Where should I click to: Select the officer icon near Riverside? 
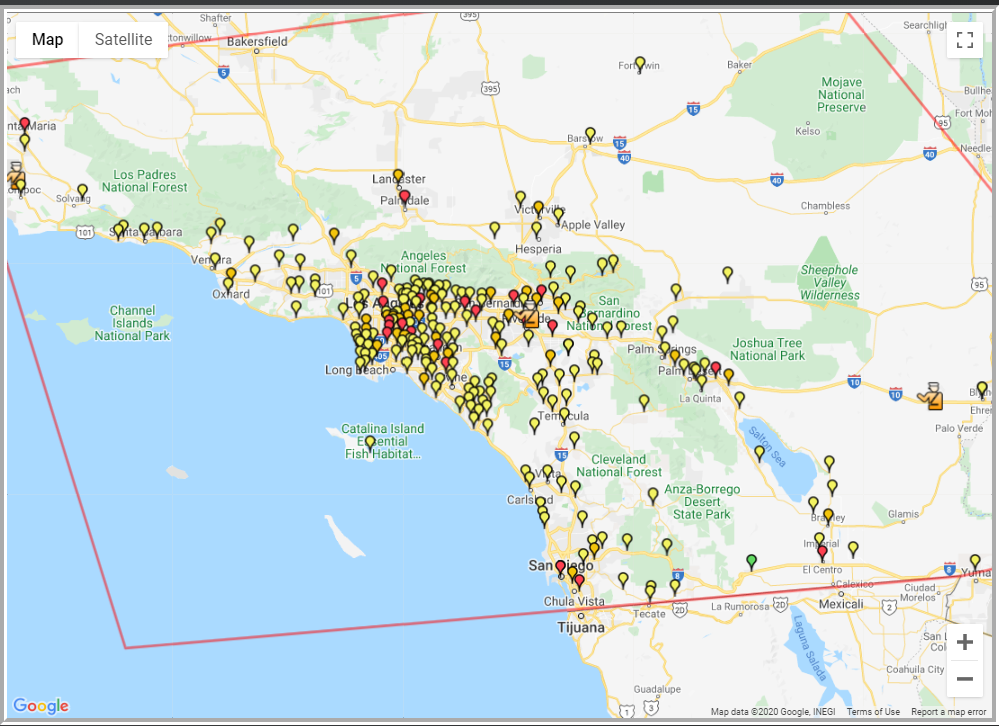click(x=528, y=315)
